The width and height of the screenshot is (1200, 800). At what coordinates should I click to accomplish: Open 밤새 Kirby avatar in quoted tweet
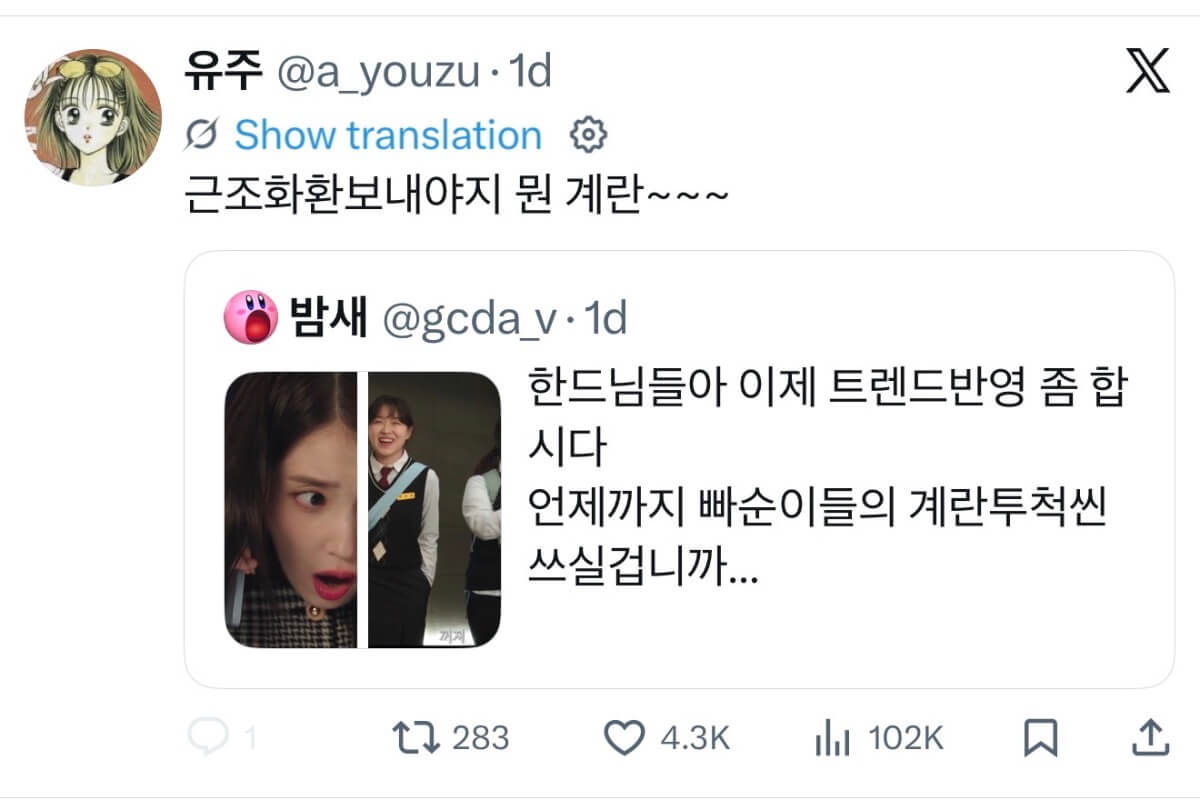click(251, 318)
